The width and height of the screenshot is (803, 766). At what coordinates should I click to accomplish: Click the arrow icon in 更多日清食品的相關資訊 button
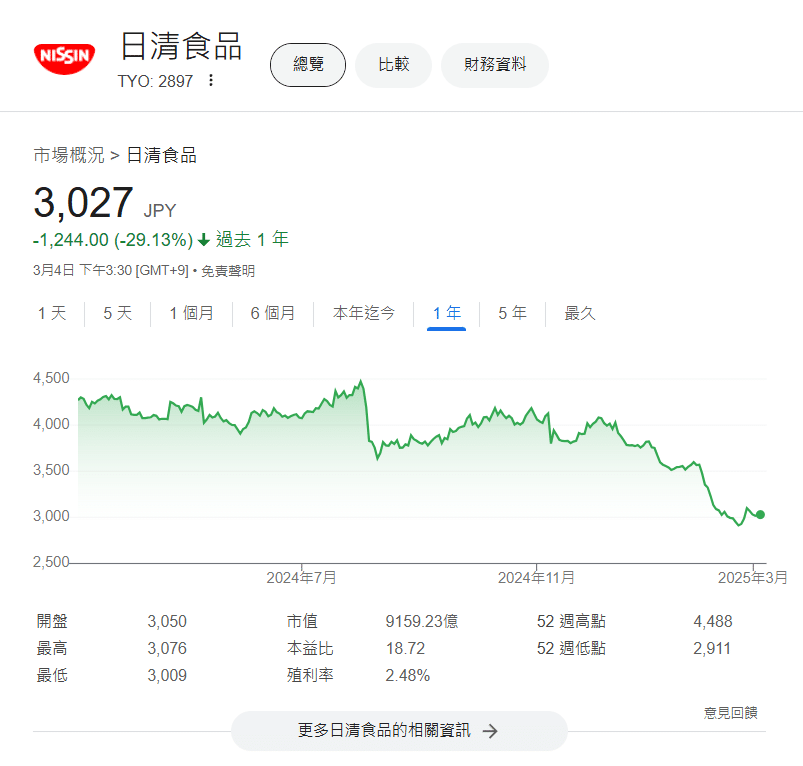(490, 731)
